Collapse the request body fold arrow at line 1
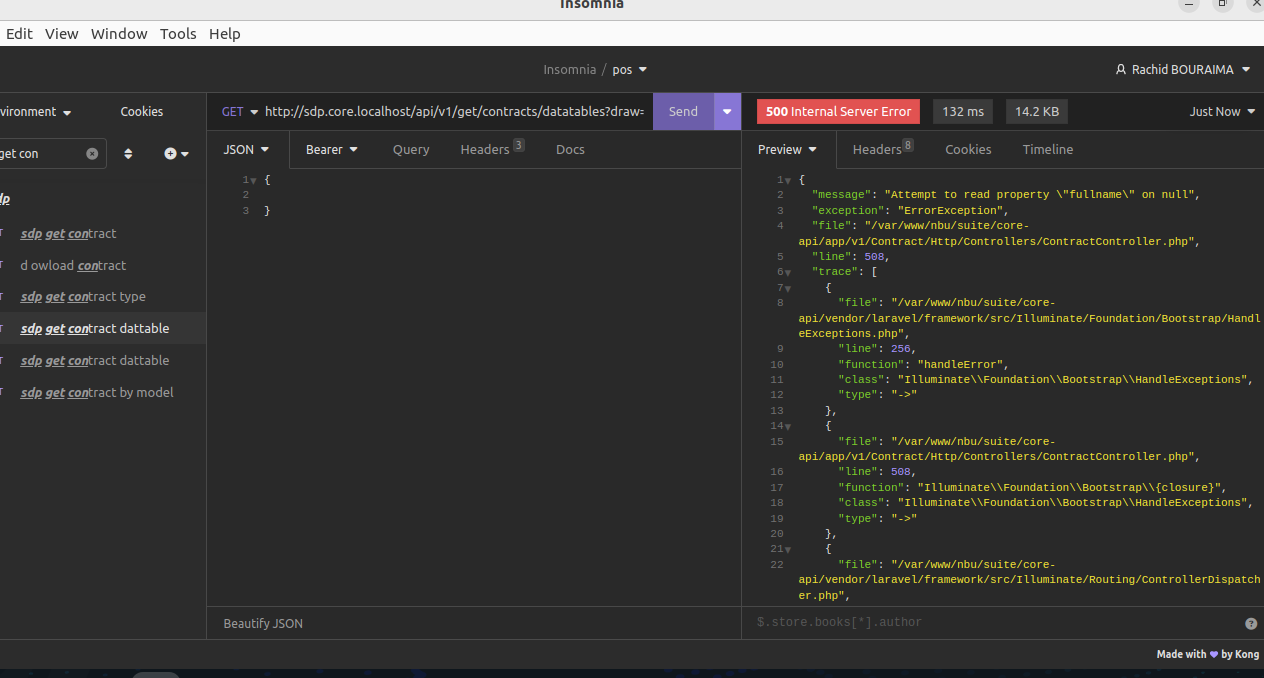1264x678 pixels. coord(254,180)
